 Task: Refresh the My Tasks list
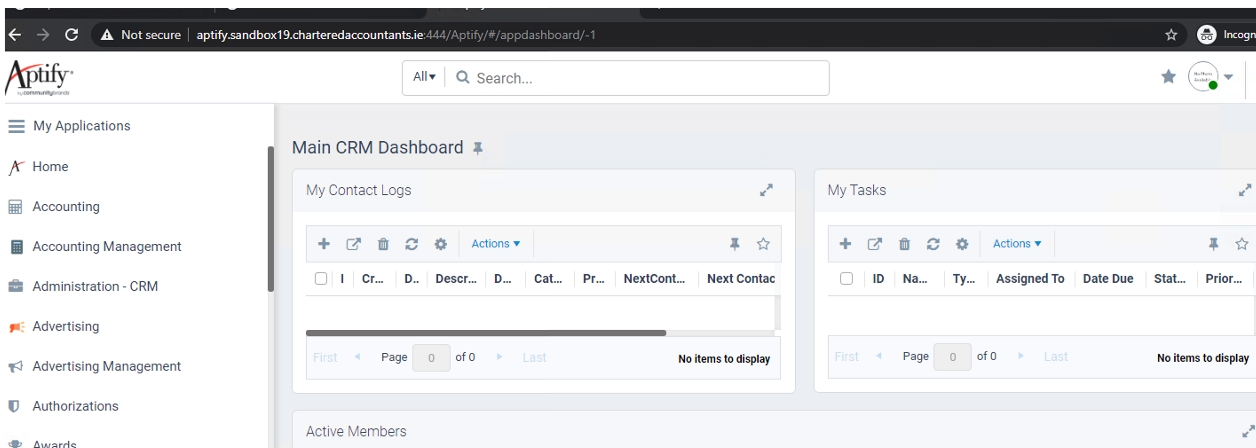point(933,244)
